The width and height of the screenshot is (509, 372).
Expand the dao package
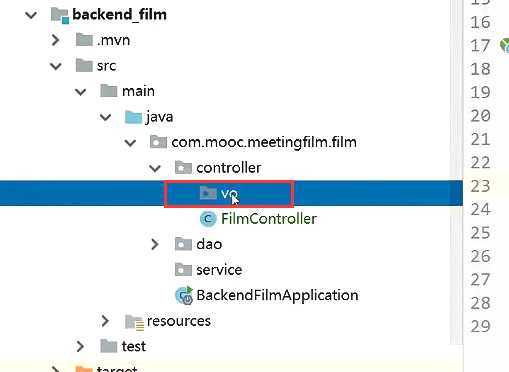click(x=155, y=244)
